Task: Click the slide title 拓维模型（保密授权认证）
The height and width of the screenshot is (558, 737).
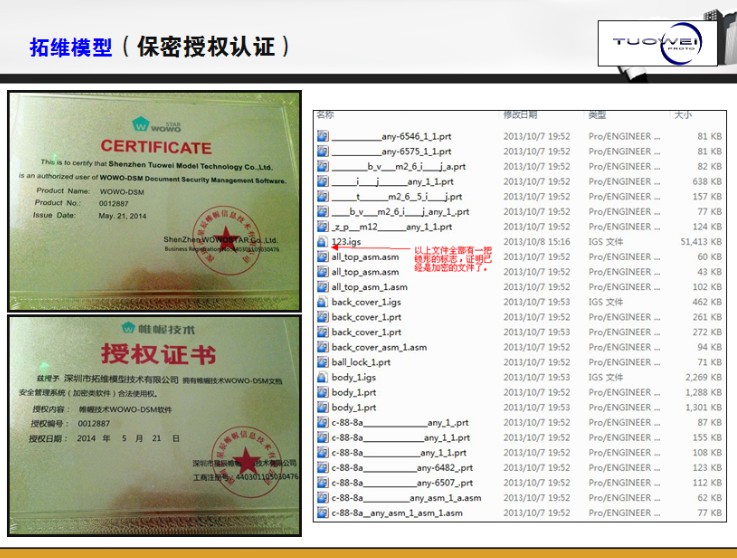Action: click(160, 46)
